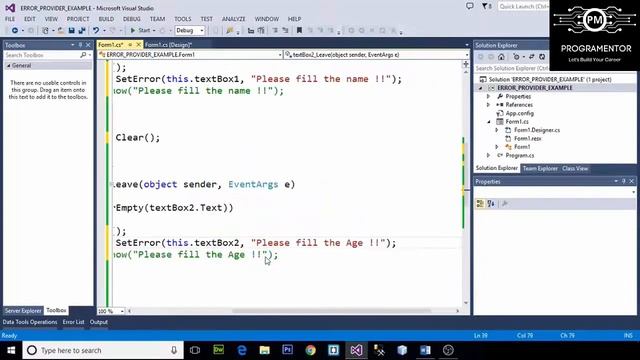This screenshot has width=640, height=360.
Task: Open the Debug configuration dropdown
Action: point(190,31)
